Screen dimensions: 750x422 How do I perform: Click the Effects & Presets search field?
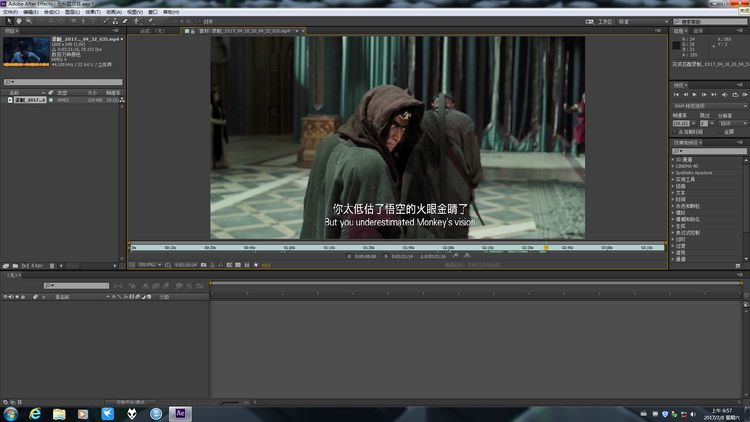[709, 151]
